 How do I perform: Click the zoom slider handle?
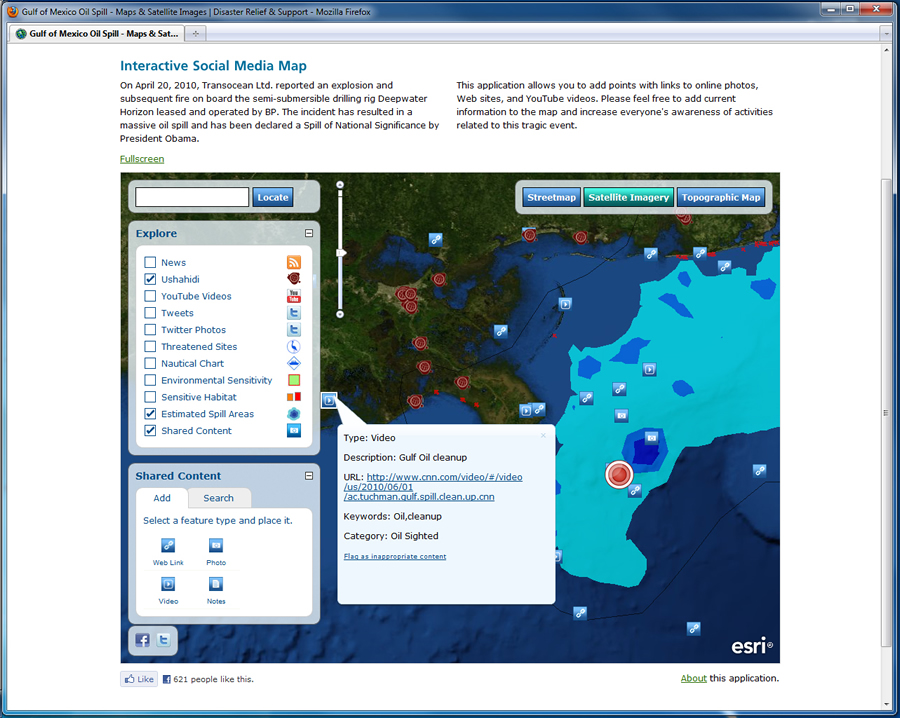pos(341,253)
